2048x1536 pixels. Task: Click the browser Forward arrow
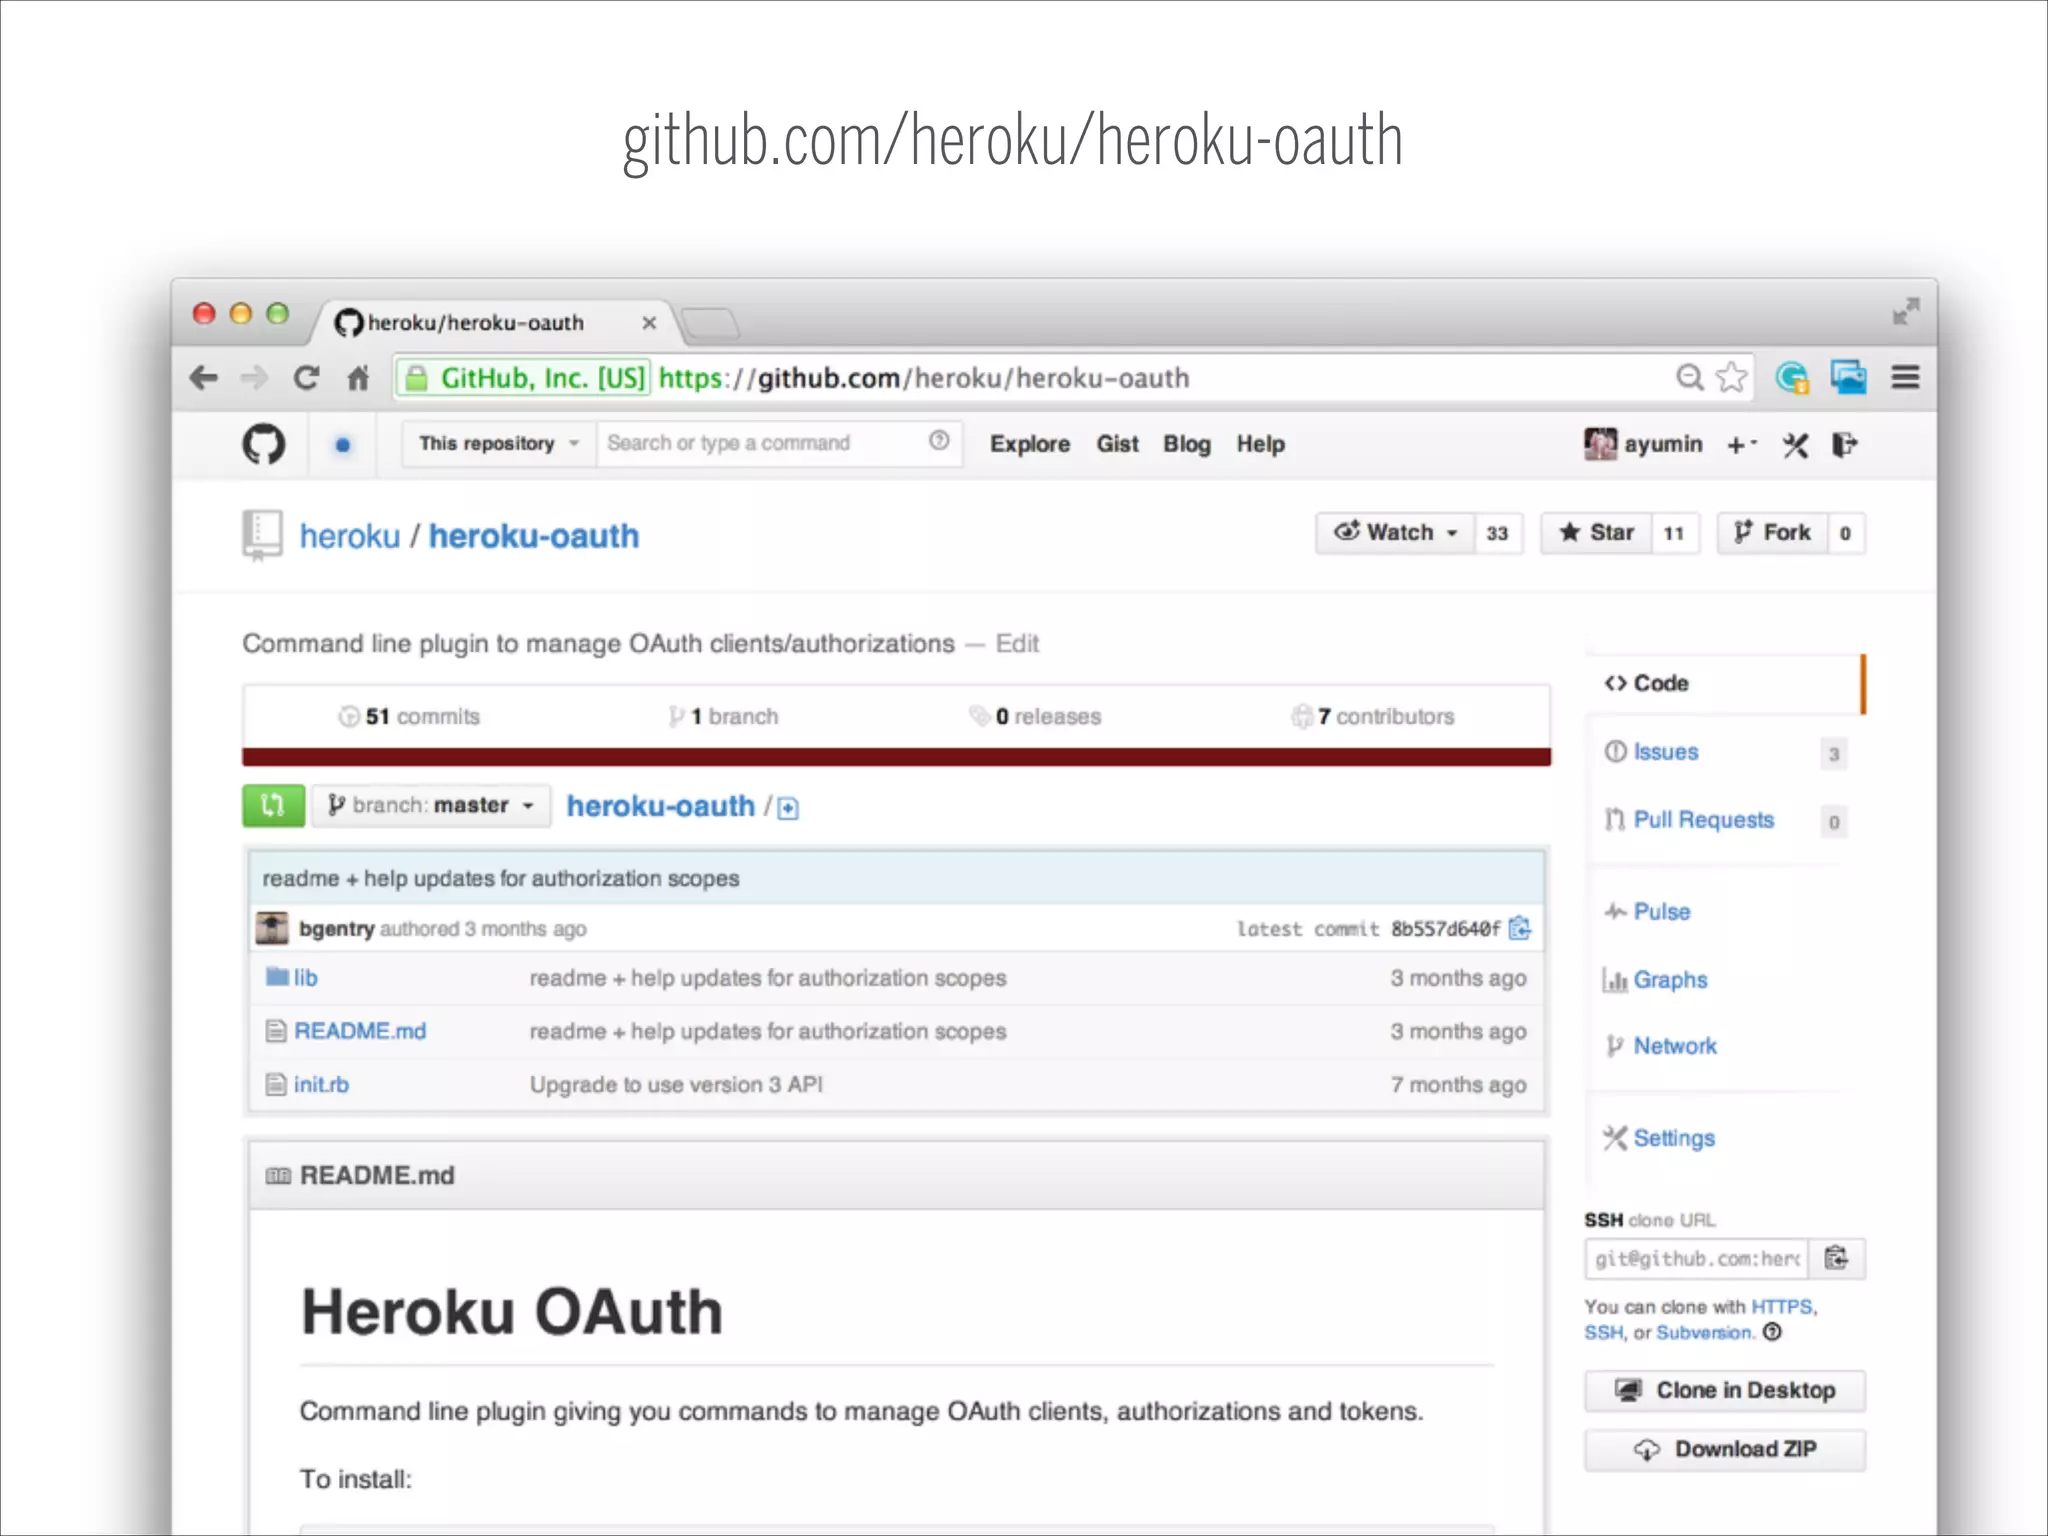pyautogui.click(x=254, y=378)
